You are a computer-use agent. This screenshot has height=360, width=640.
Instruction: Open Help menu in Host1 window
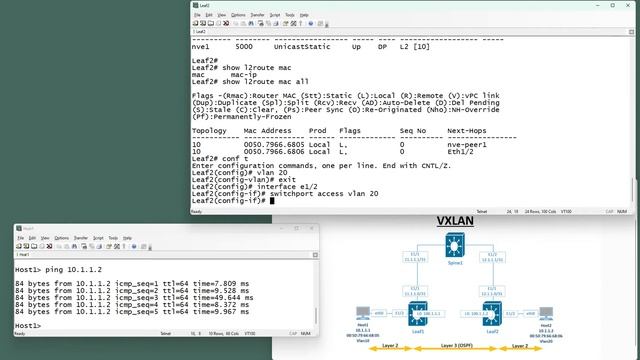[127, 238]
